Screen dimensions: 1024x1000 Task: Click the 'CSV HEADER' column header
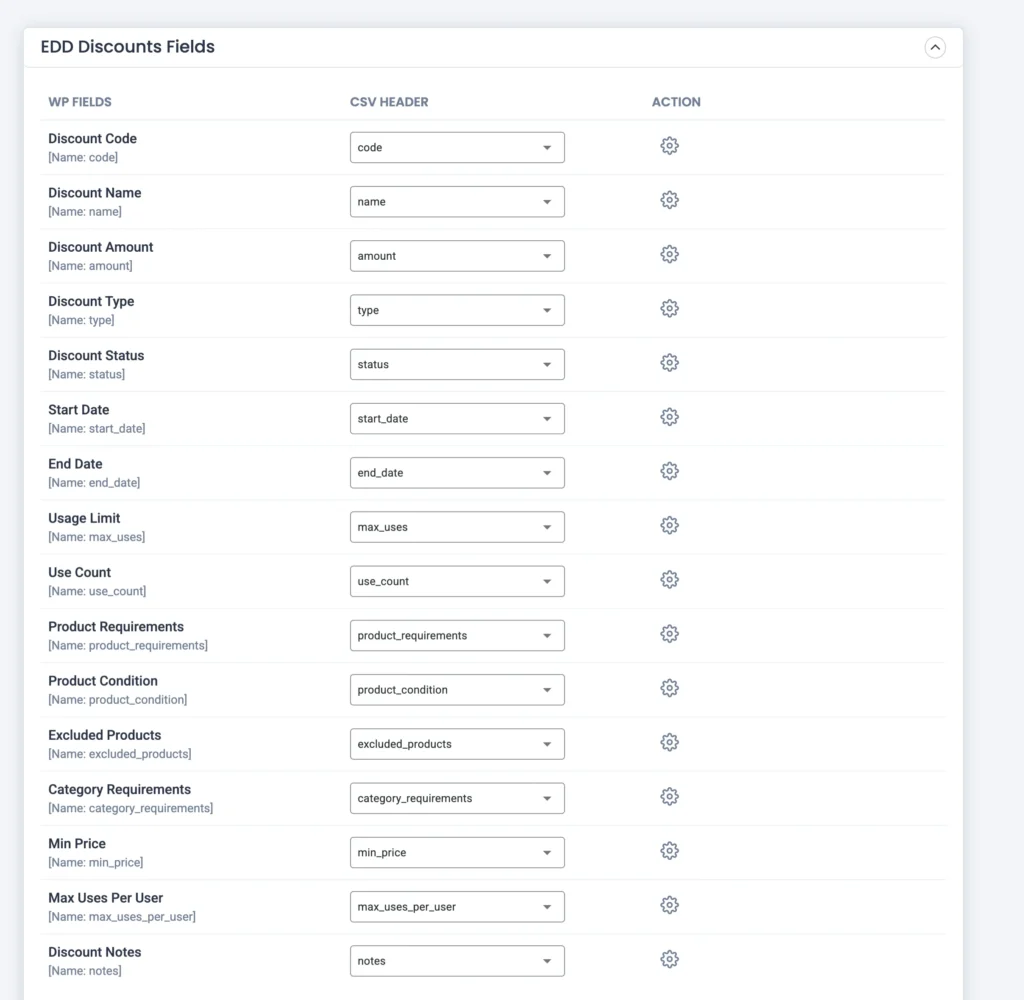click(x=389, y=102)
